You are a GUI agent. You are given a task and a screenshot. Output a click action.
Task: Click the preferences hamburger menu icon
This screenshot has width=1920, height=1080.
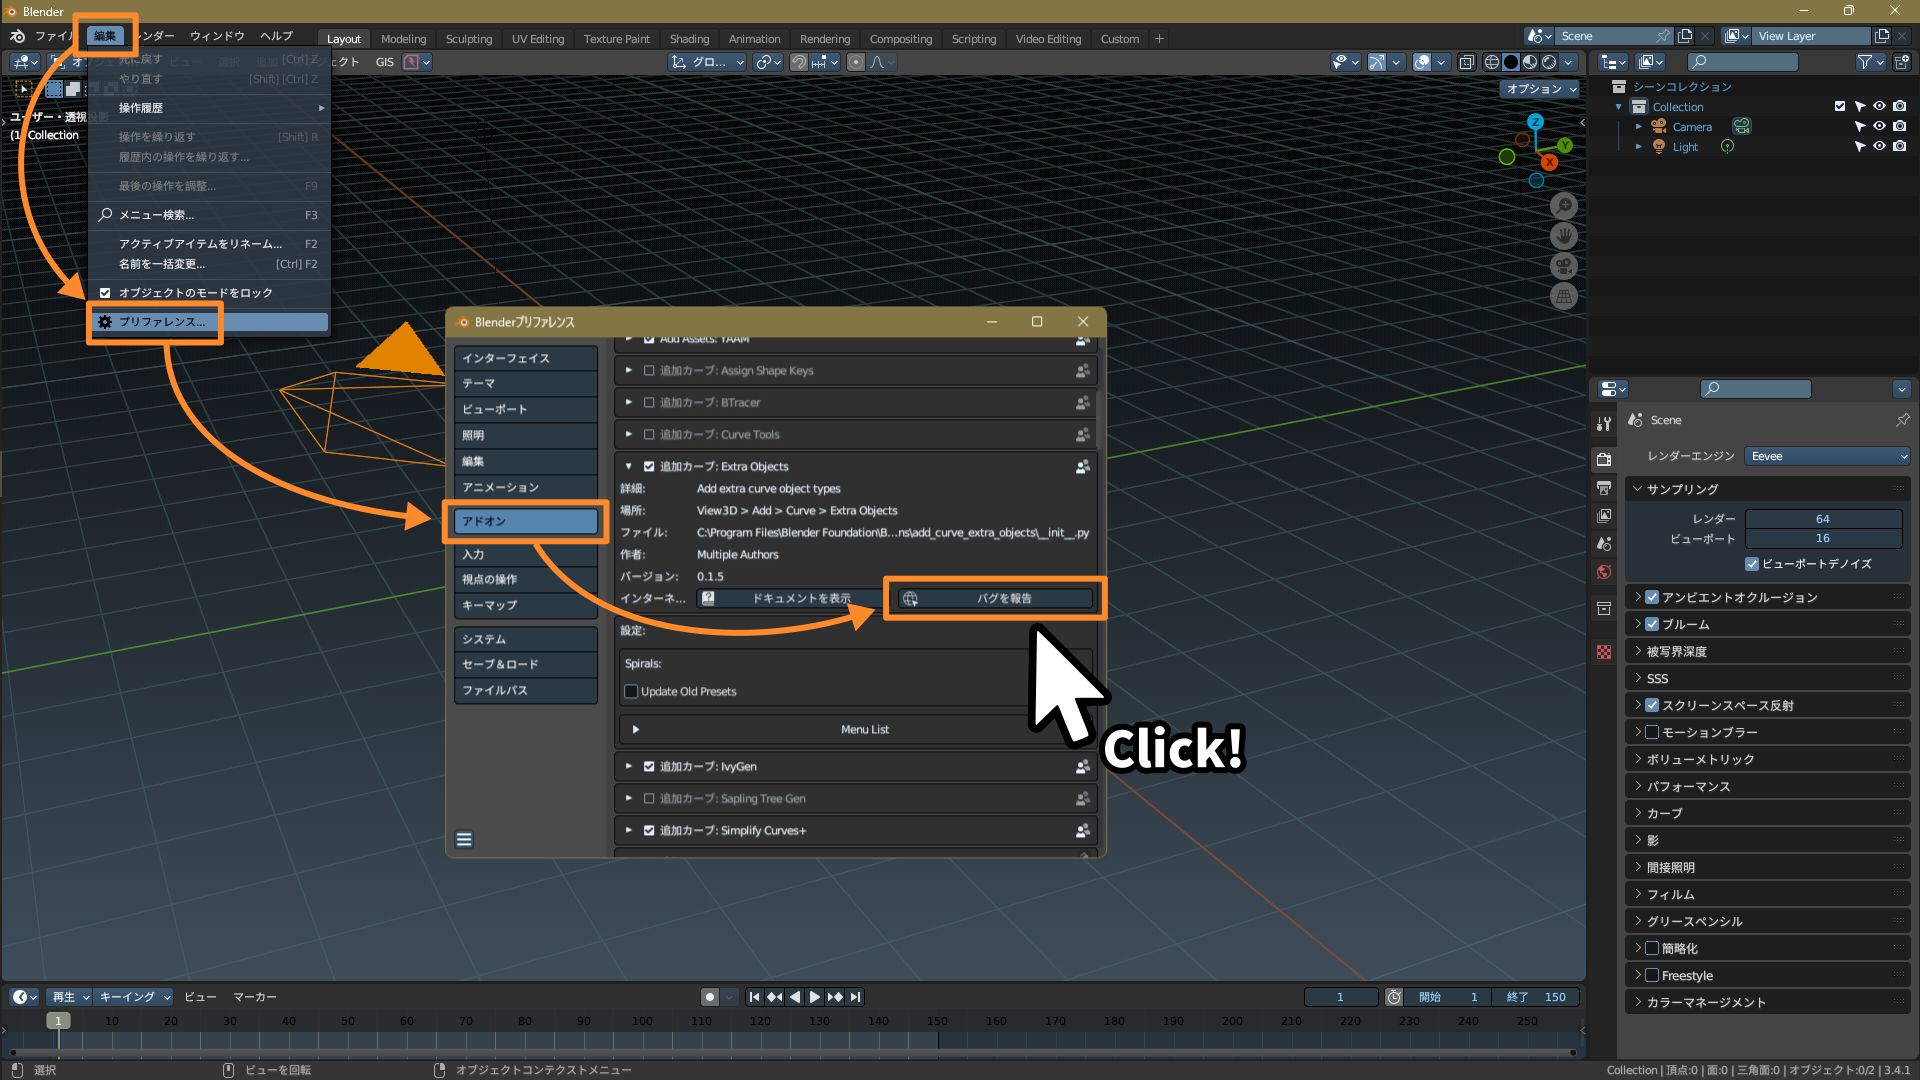464,840
